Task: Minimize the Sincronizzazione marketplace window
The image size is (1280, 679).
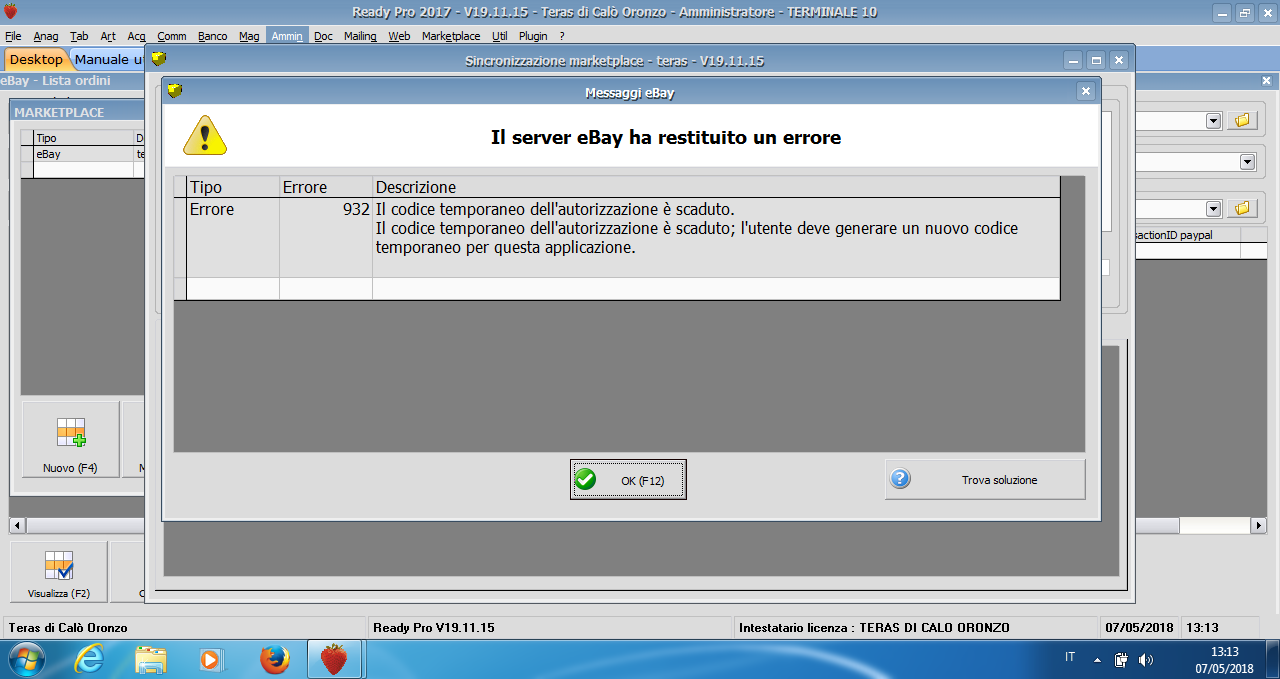Action: (x=1073, y=60)
